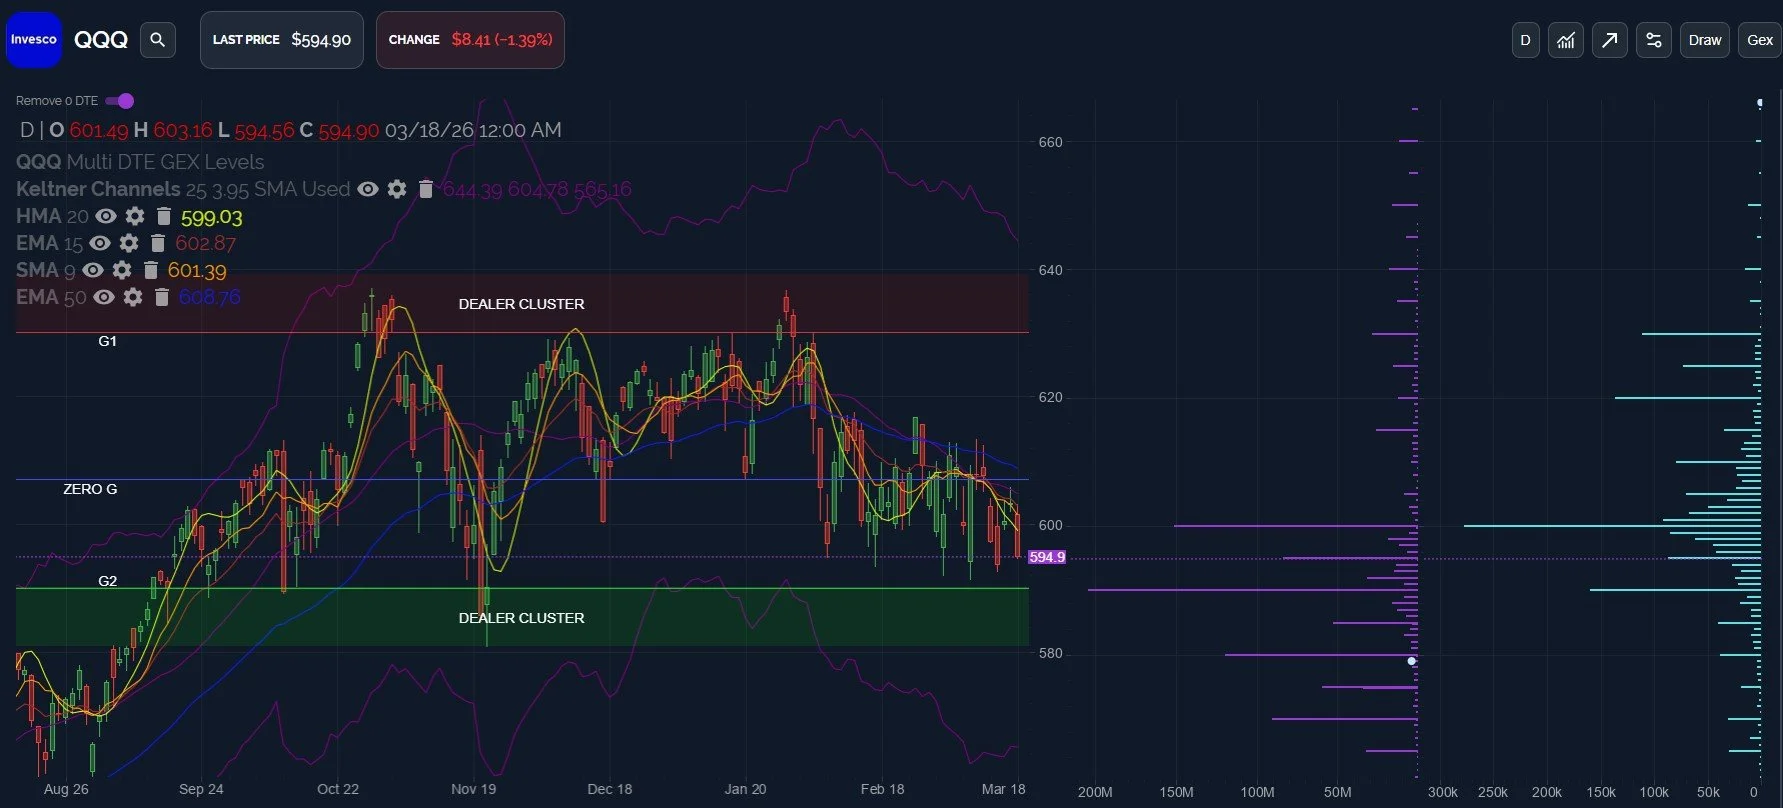Hide the Keltner Channels indicator
This screenshot has height=808, width=1783.
368,189
